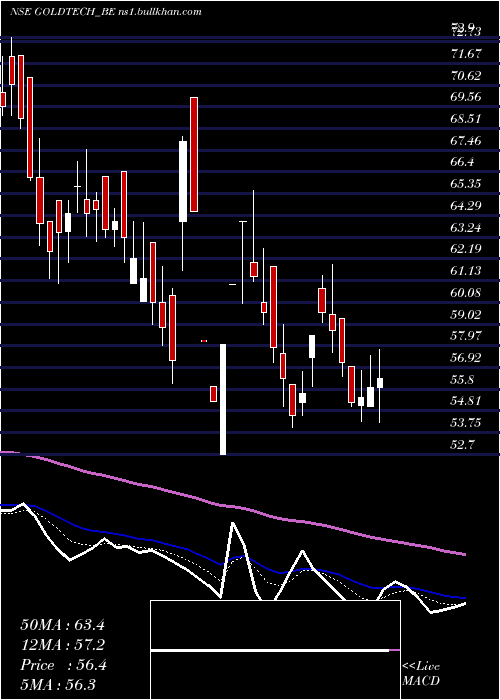Select the Price : 56.4 readout
The height and width of the screenshot is (700, 500).
(x=63, y=665)
